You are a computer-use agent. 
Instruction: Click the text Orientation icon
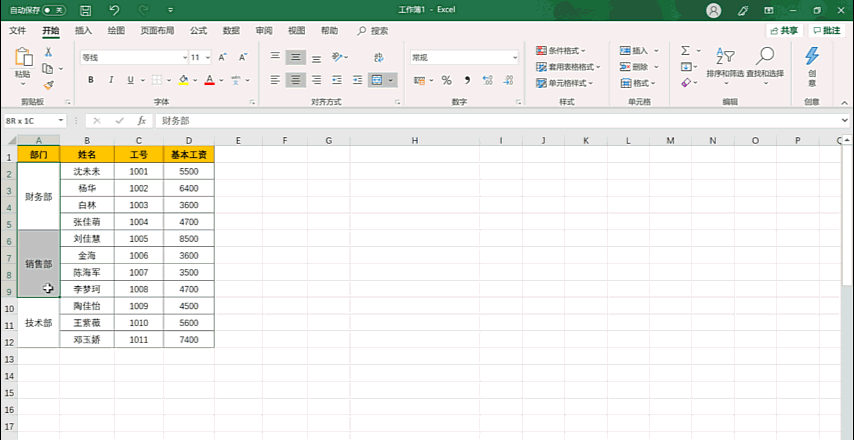[x=338, y=57]
